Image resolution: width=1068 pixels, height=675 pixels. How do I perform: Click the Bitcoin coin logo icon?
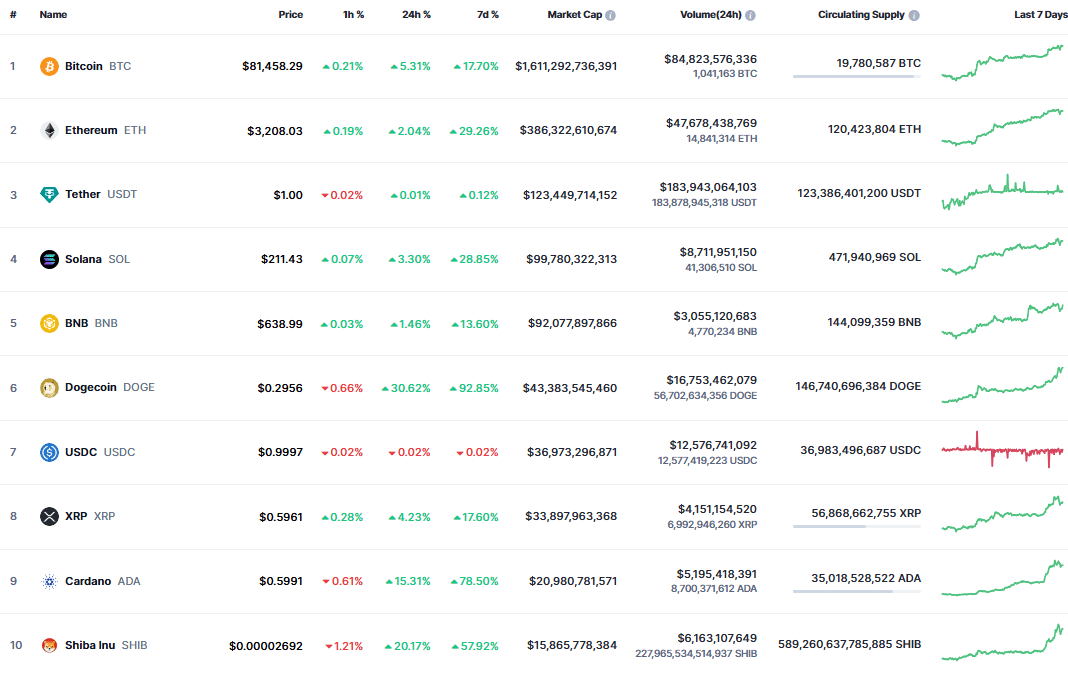(49, 66)
